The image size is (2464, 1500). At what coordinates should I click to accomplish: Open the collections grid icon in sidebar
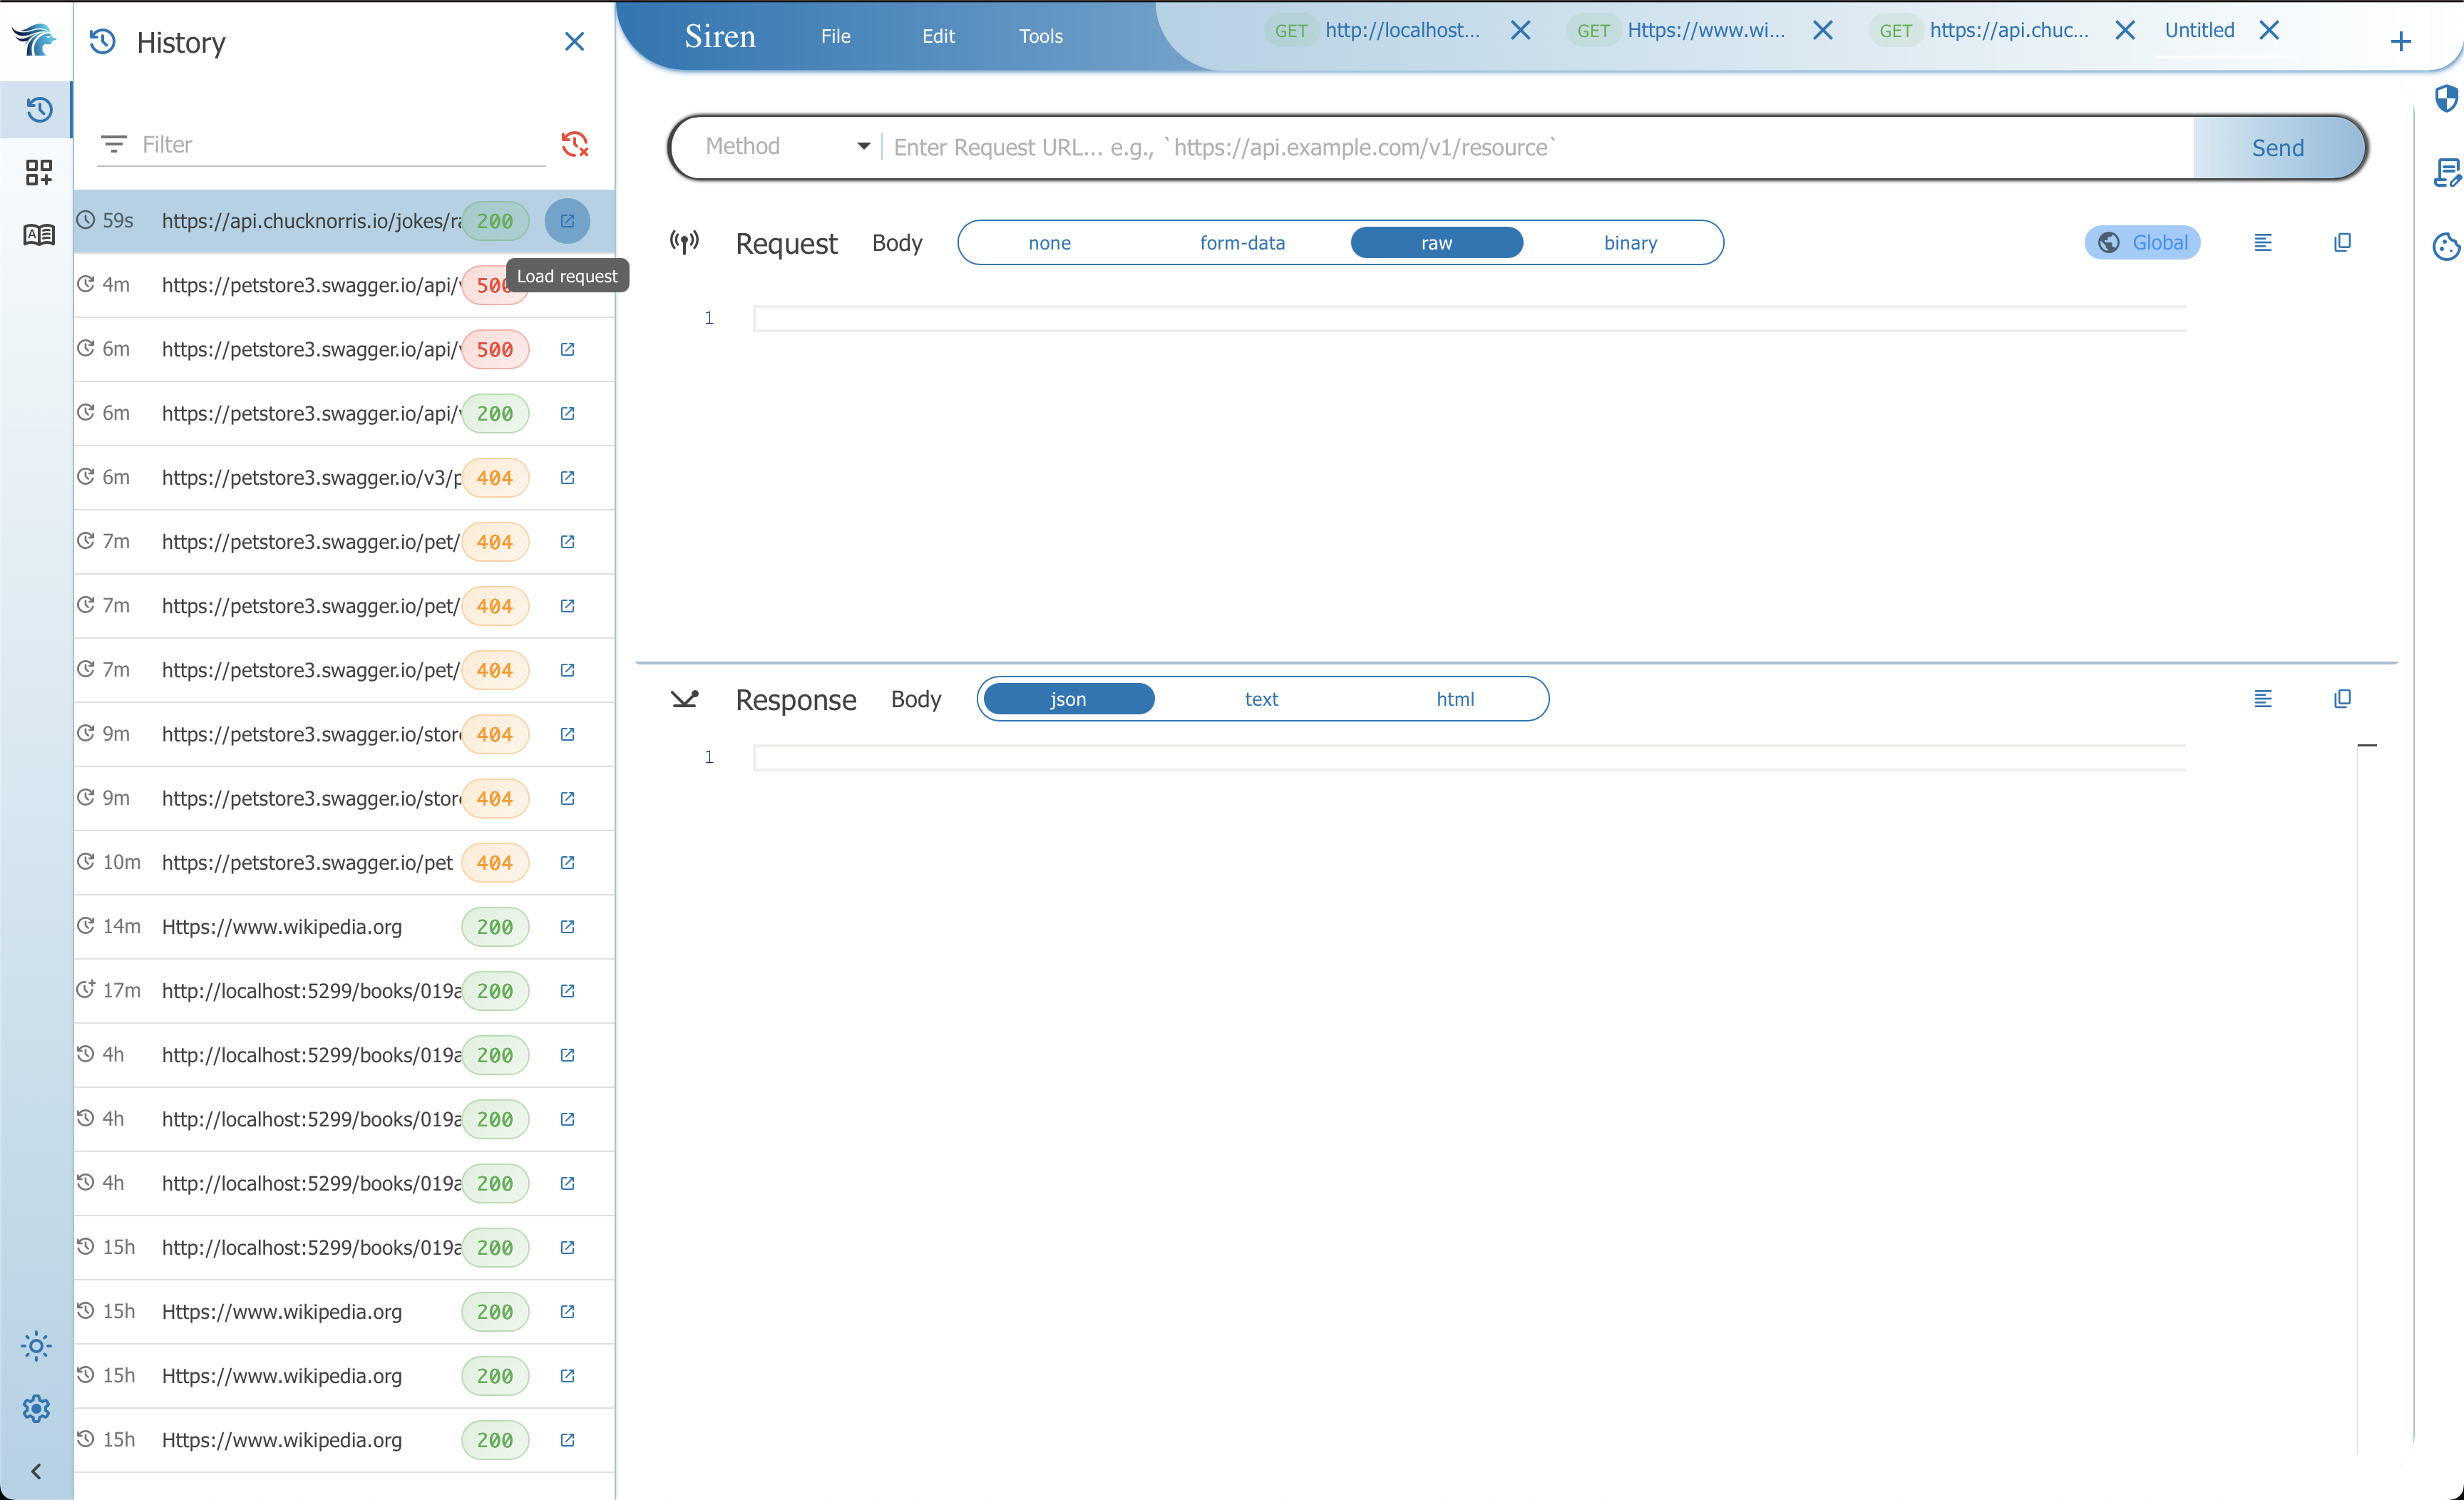tap(38, 172)
